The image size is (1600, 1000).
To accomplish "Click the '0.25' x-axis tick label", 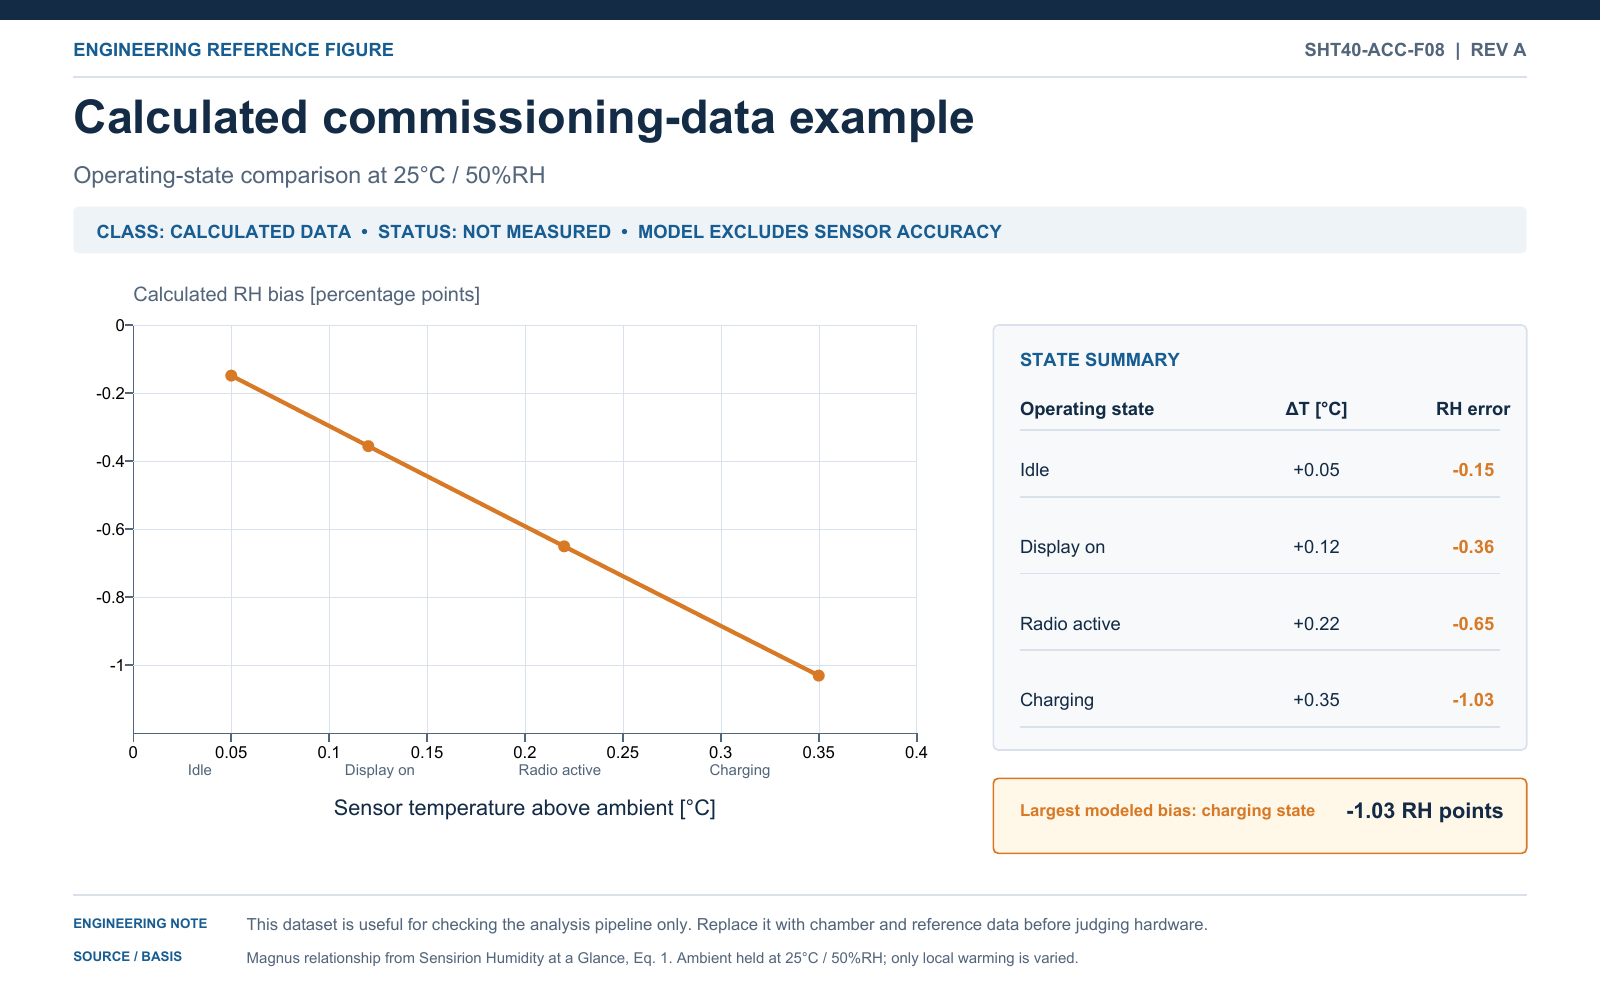I will (x=623, y=752).
